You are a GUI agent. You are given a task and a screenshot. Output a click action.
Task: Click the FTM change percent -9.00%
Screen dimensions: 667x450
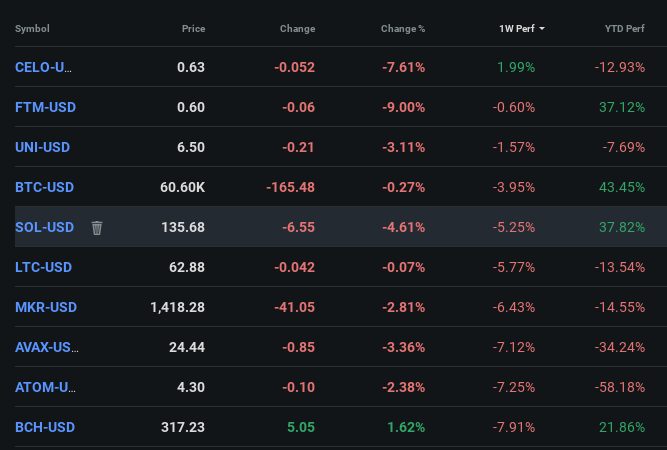click(x=404, y=107)
